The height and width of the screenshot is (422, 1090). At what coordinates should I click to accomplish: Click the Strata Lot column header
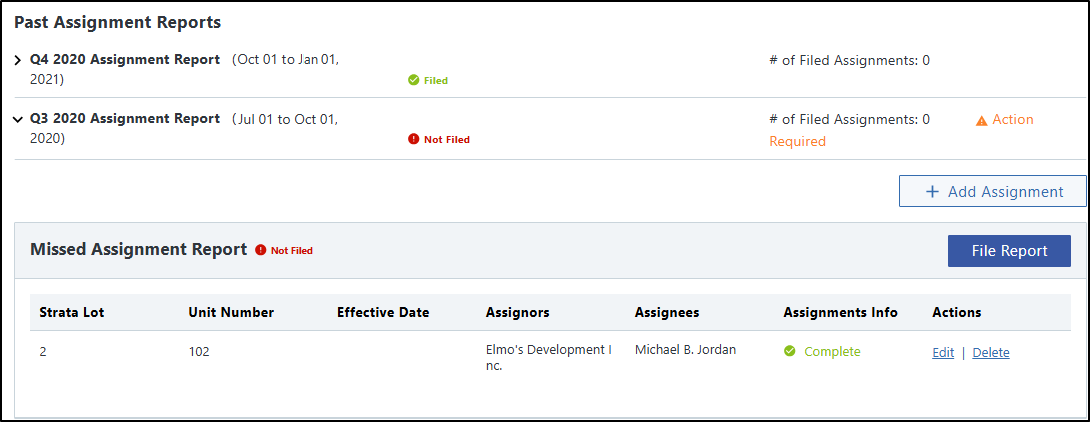click(x=72, y=313)
